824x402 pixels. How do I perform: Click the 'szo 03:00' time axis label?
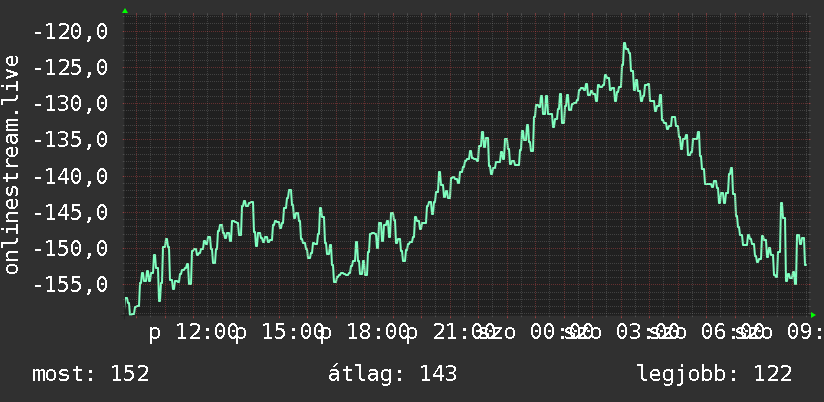click(x=621, y=333)
